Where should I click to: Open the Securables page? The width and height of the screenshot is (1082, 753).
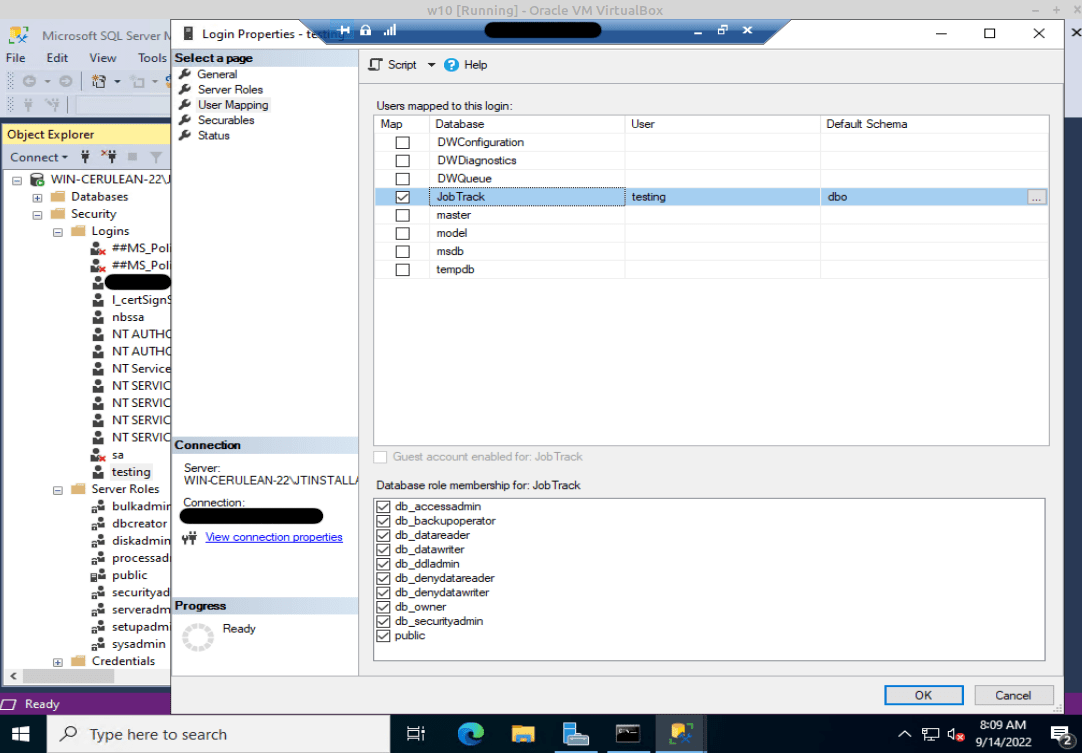[226, 120]
